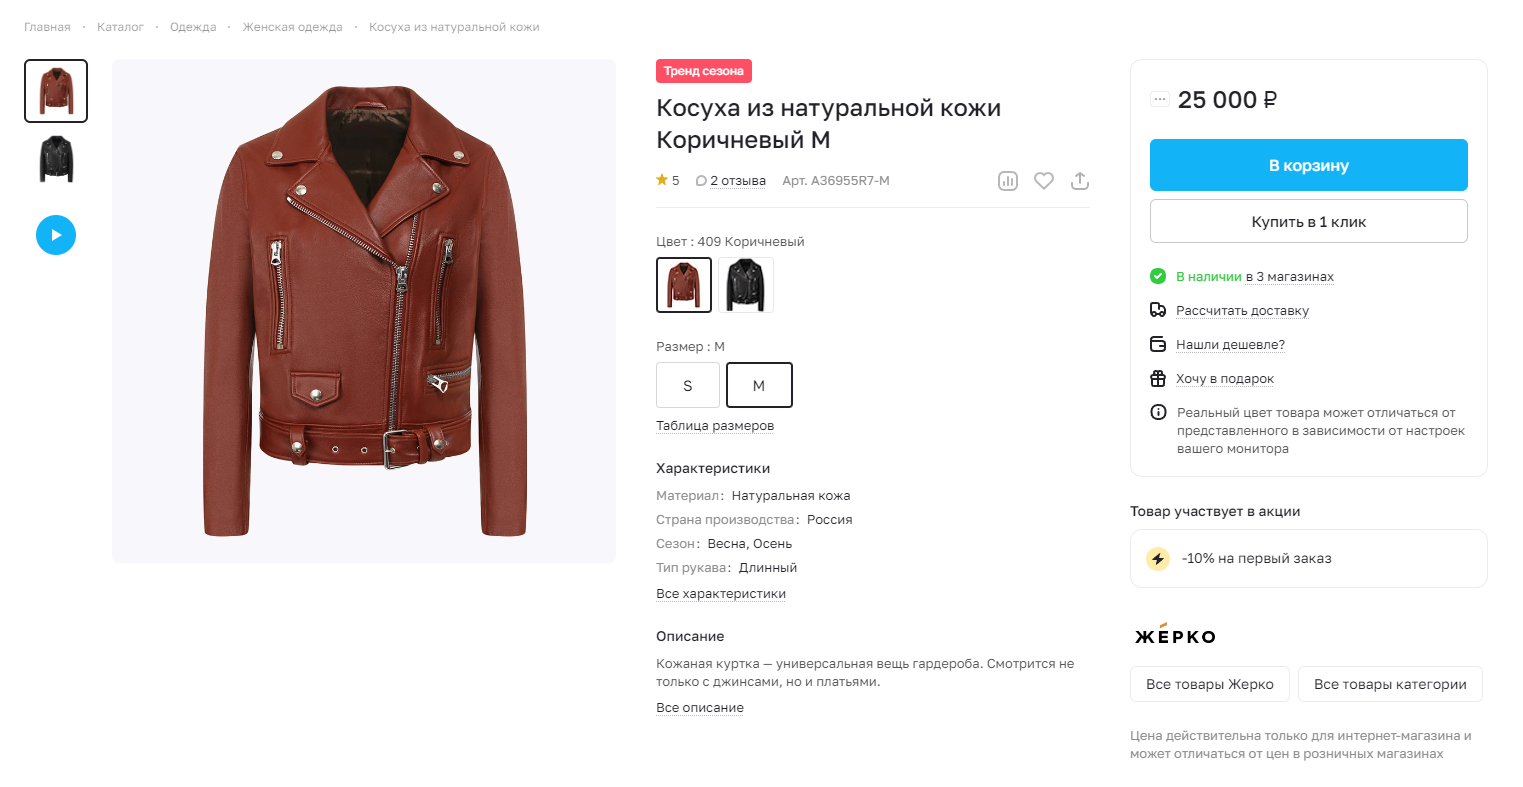Click the star rating icon
The image size is (1523, 787).
coord(662,180)
